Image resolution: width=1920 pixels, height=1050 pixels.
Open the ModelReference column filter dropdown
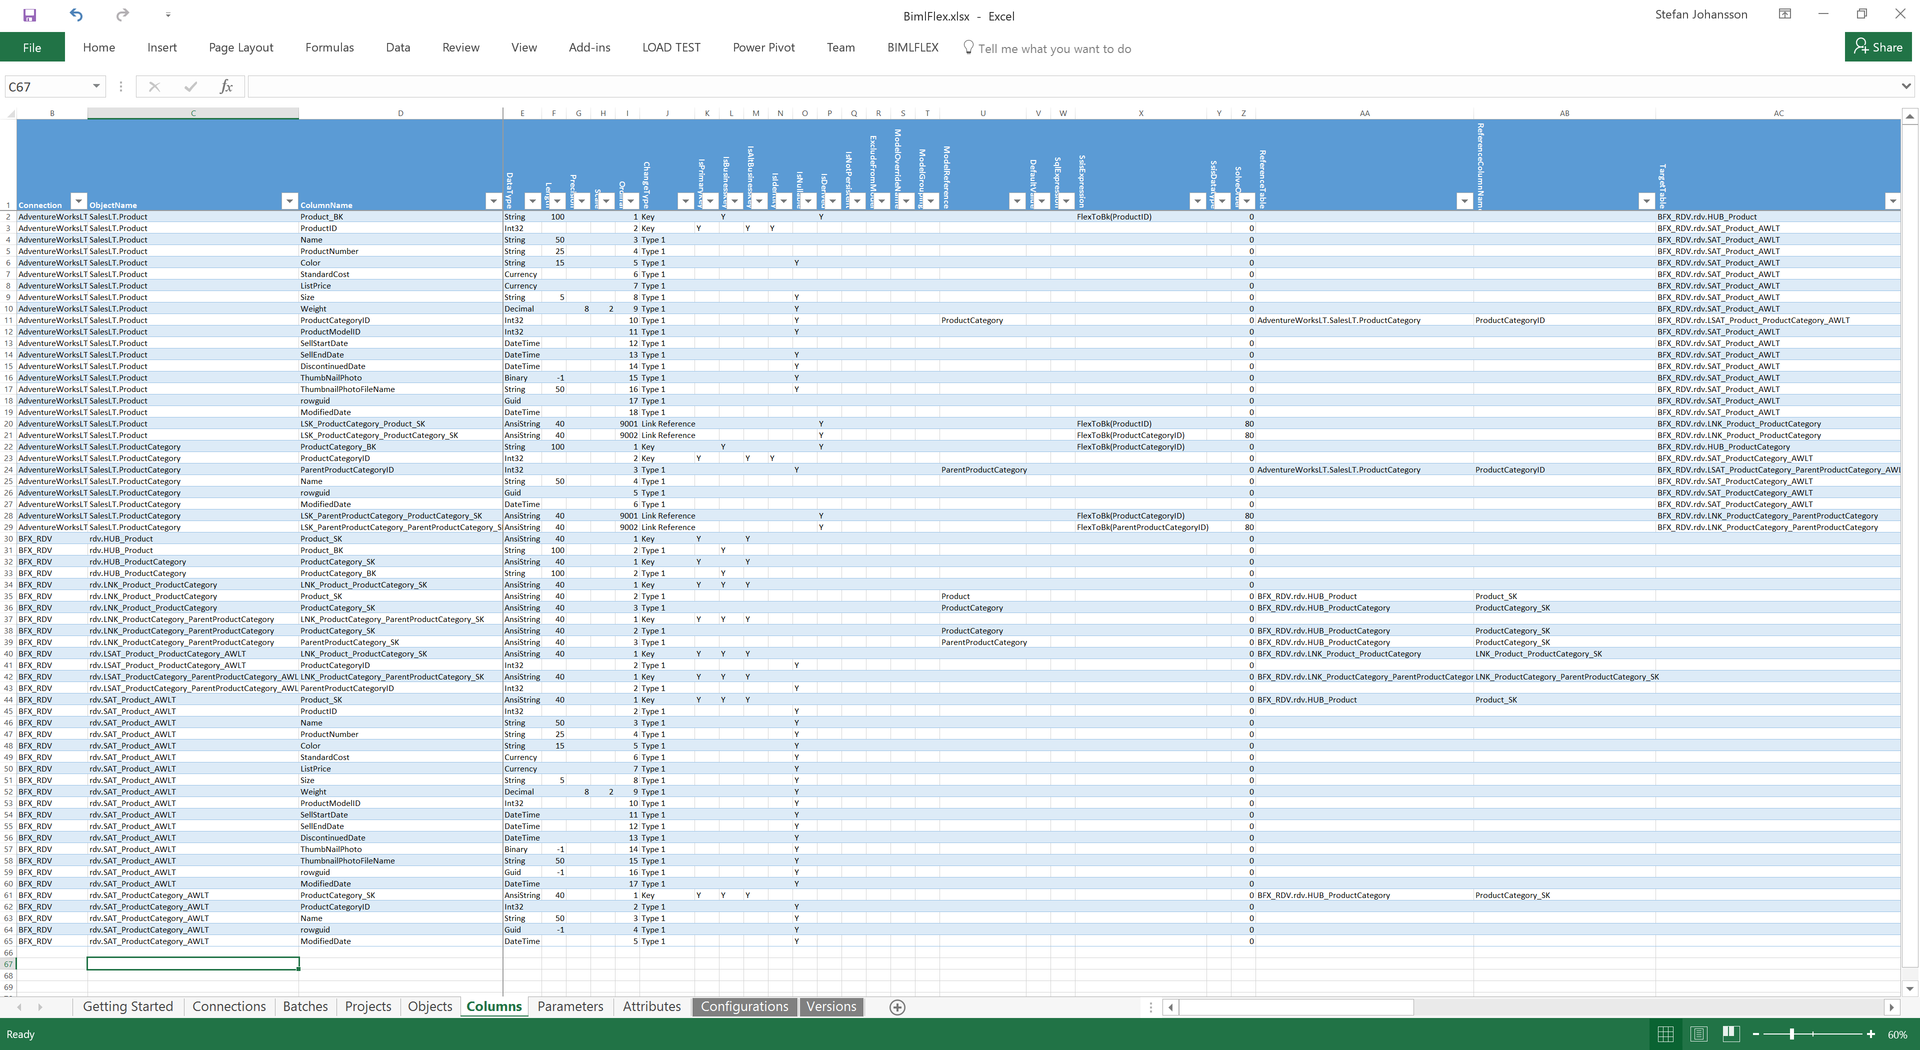[x=1017, y=201]
